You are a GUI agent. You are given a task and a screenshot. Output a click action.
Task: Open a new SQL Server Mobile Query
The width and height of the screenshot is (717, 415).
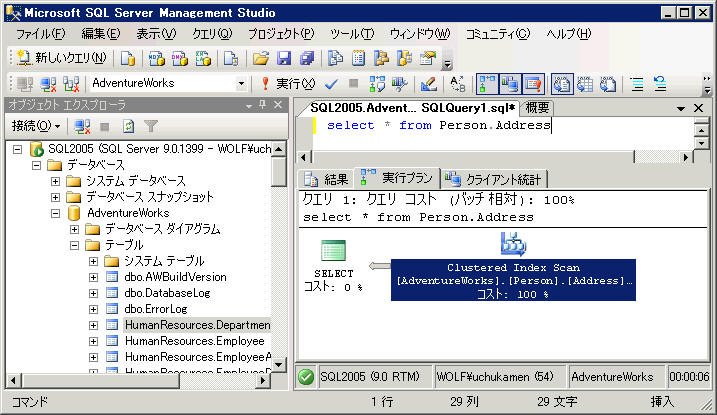(230, 58)
